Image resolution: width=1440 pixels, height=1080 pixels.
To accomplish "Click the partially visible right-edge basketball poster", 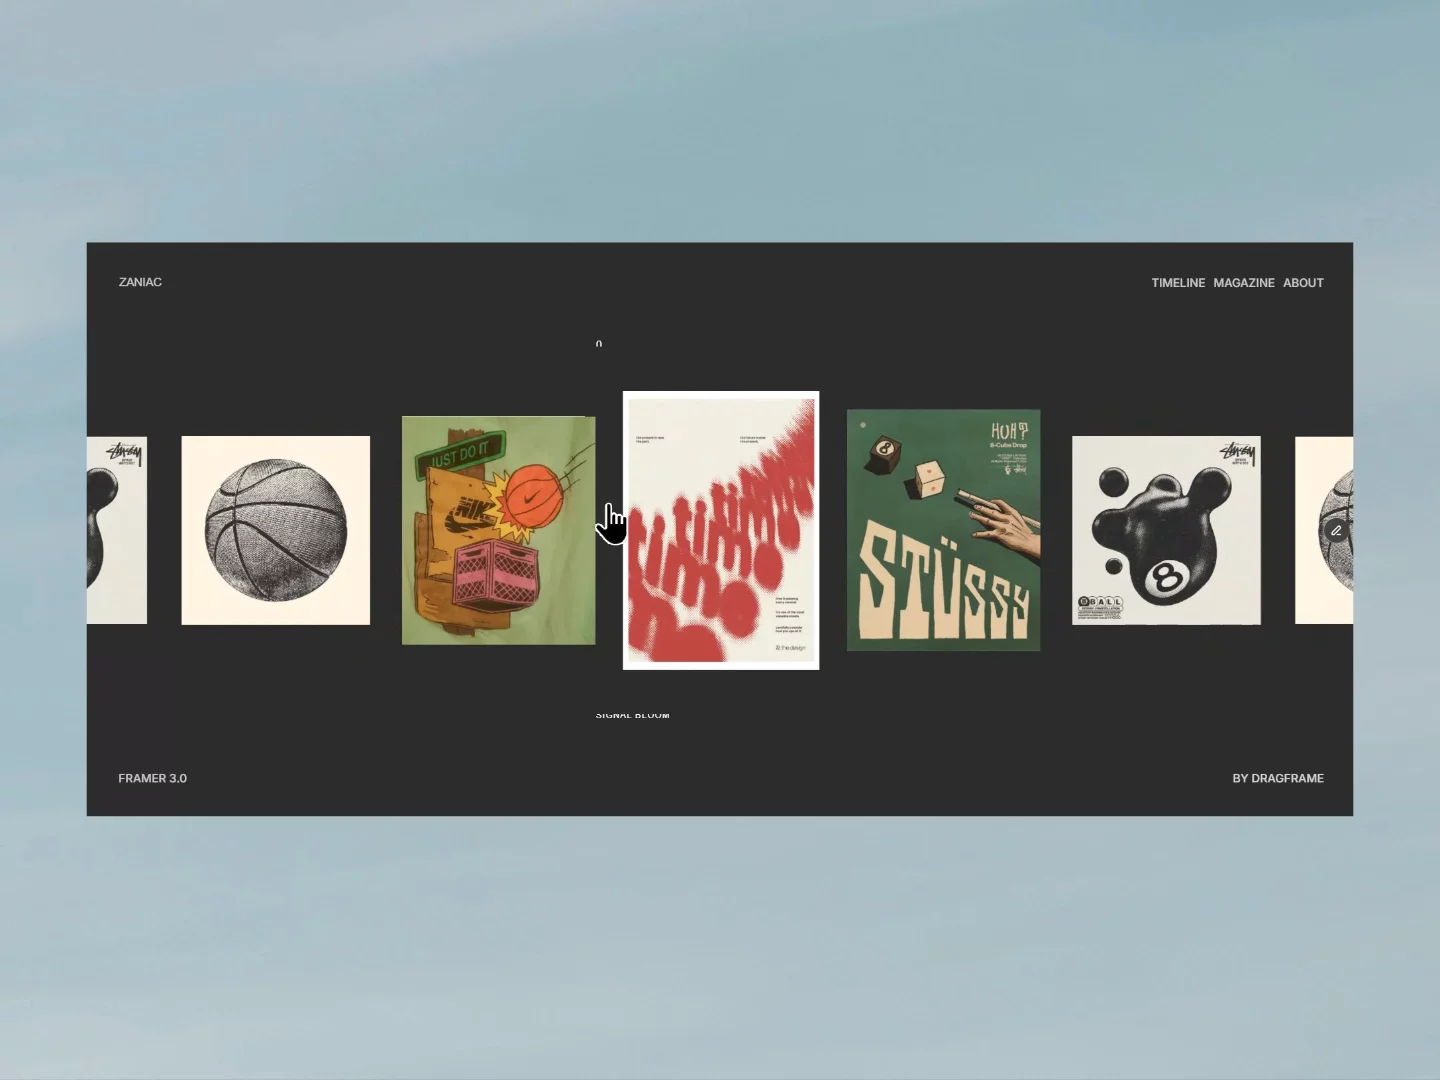I will 1324,530.
